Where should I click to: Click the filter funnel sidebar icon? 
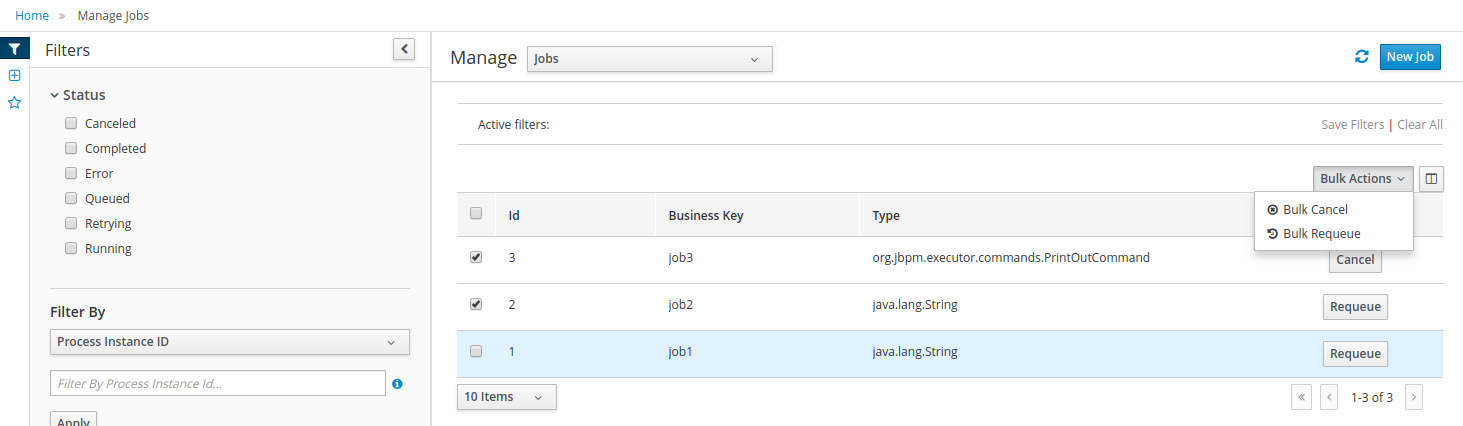click(x=14, y=49)
